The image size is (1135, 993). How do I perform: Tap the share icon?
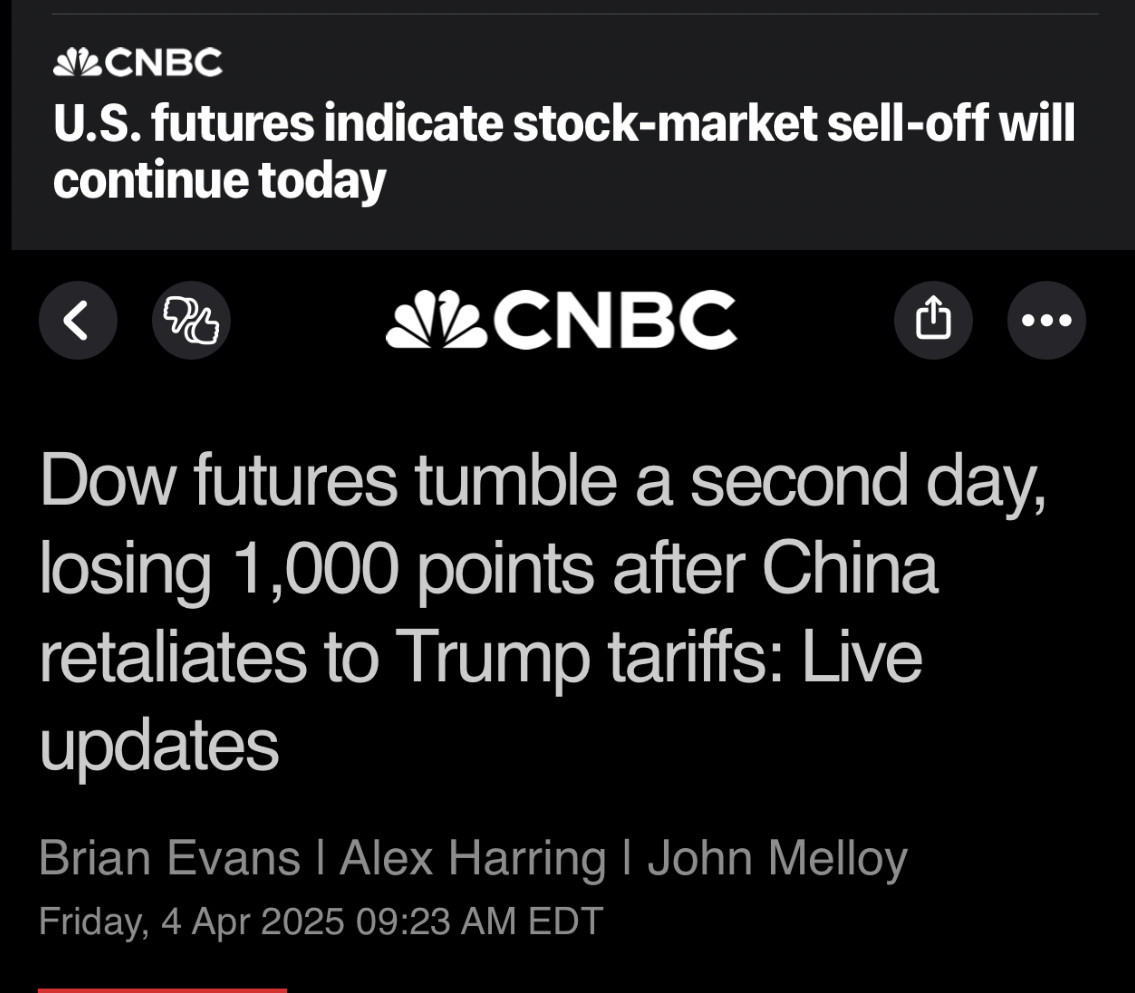point(933,320)
